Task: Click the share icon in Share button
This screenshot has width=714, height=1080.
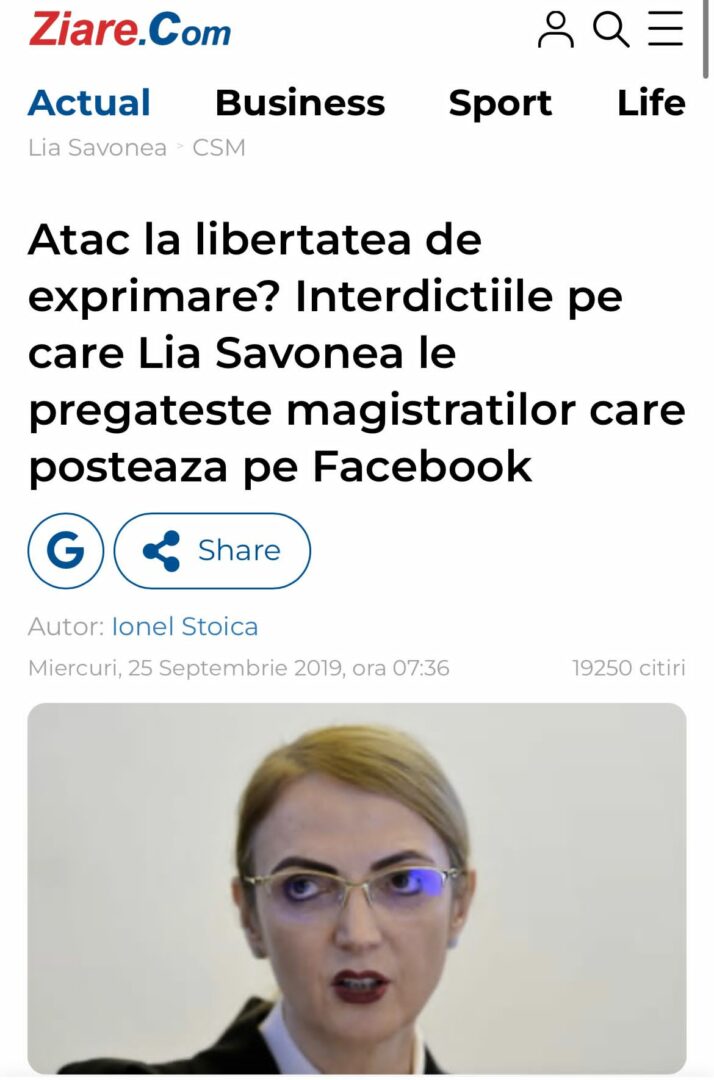Action: coord(161,550)
